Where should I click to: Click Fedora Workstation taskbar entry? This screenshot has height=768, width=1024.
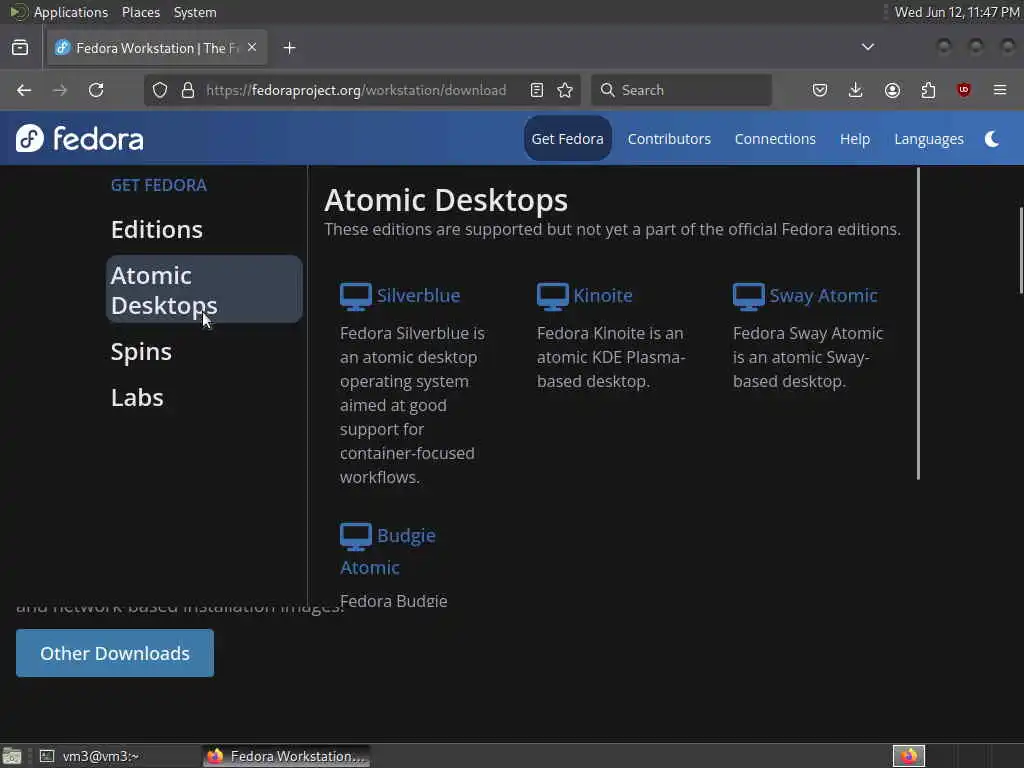[287, 756]
